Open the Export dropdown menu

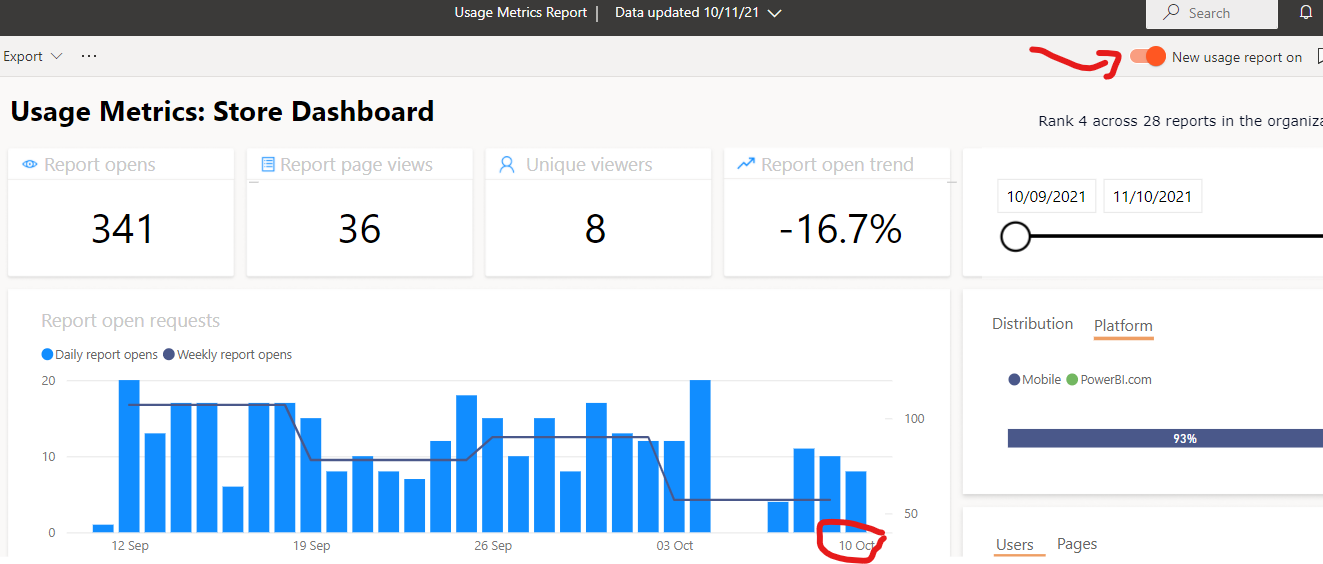[32, 56]
